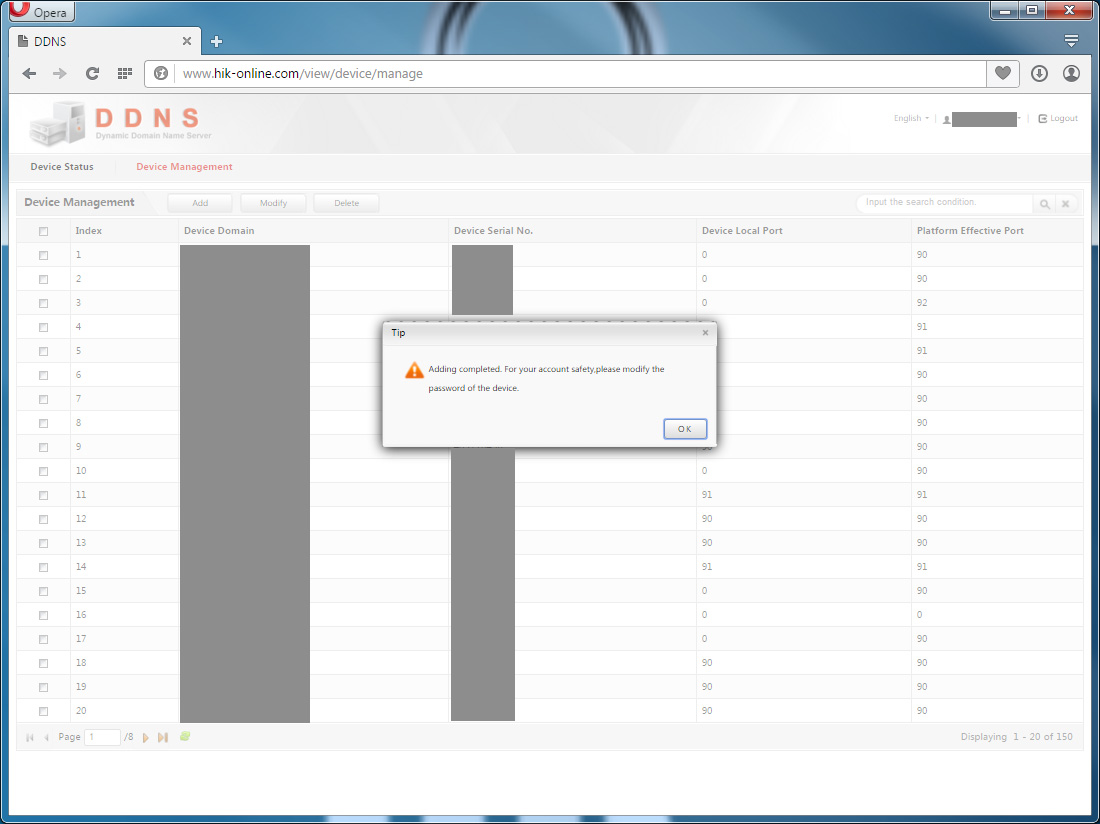Screen dimensions: 1100x824
Task: Click the Logout link
Action: pyautogui.click(x=1058, y=119)
